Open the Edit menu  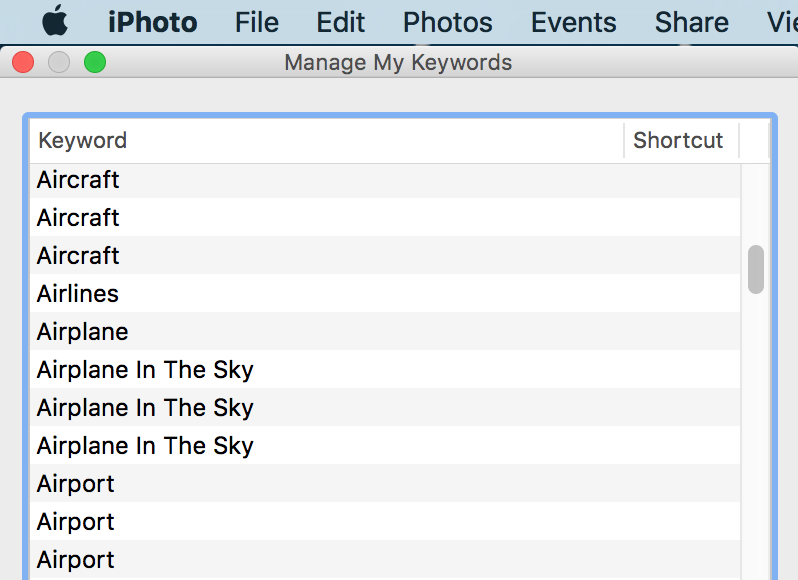341,22
